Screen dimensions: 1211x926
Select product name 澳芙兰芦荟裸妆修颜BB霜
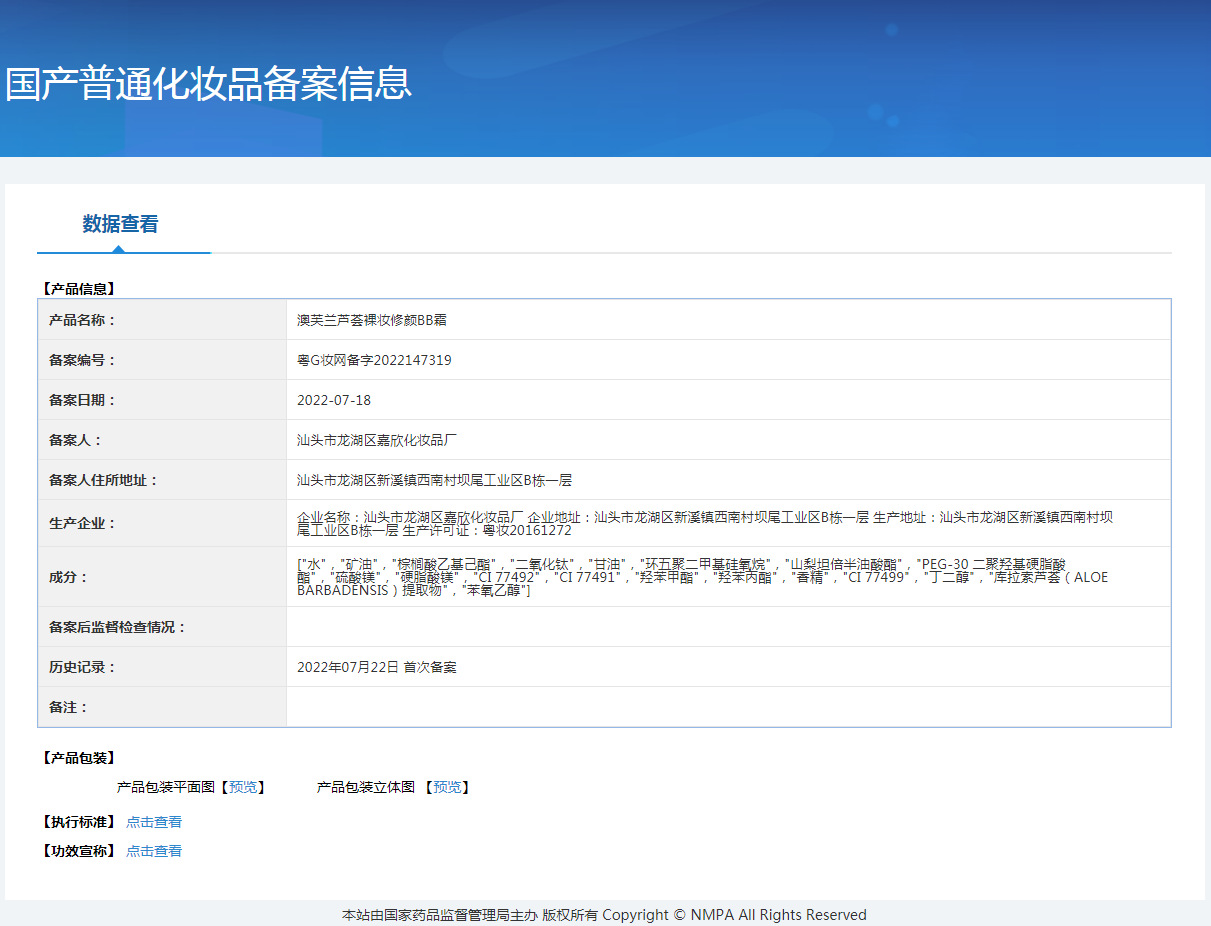point(372,320)
